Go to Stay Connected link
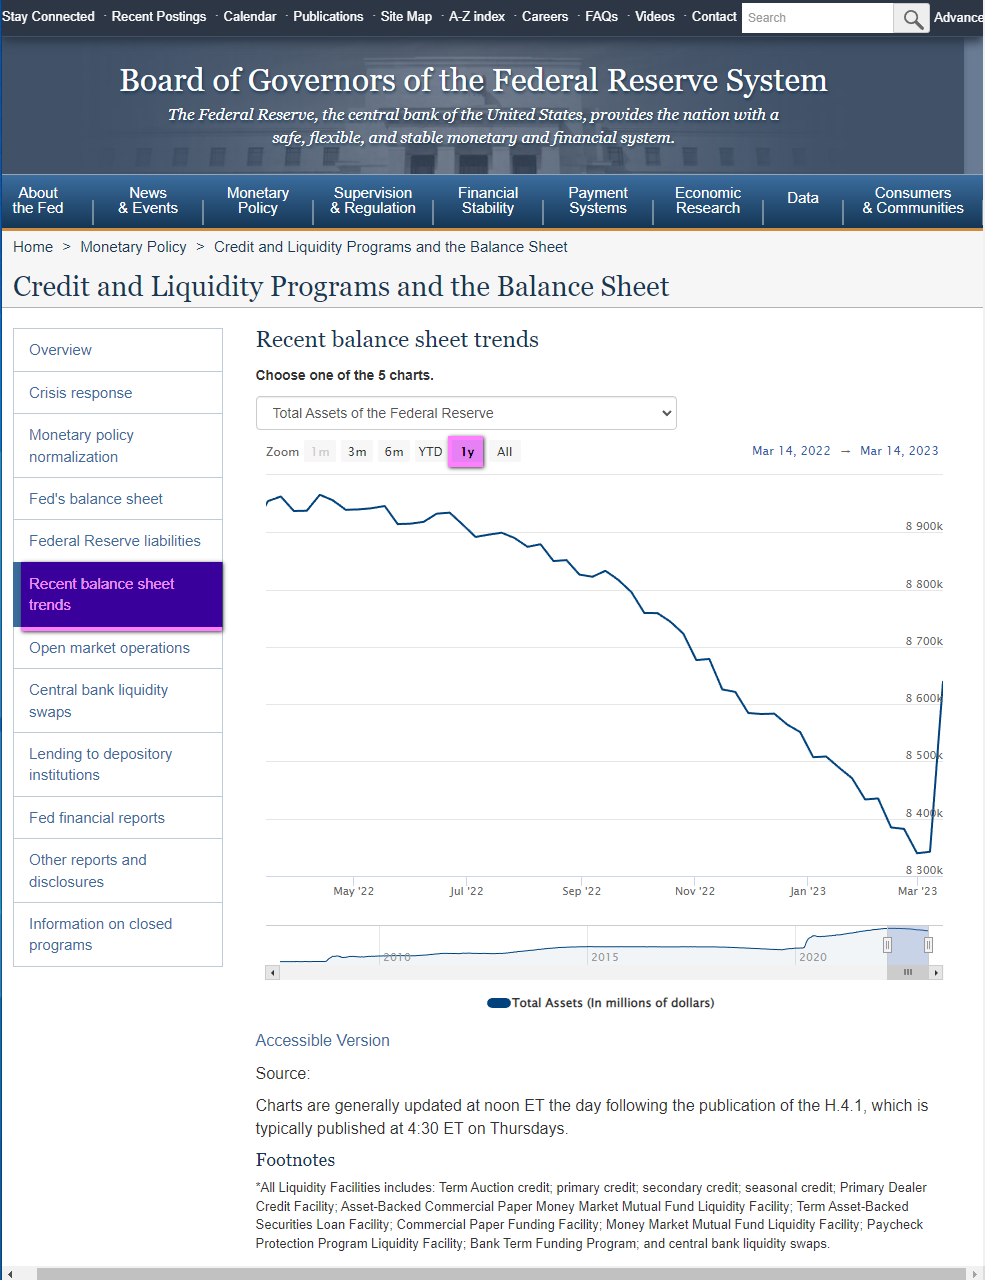This screenshot has height=1280, width=985. point(48,17)
